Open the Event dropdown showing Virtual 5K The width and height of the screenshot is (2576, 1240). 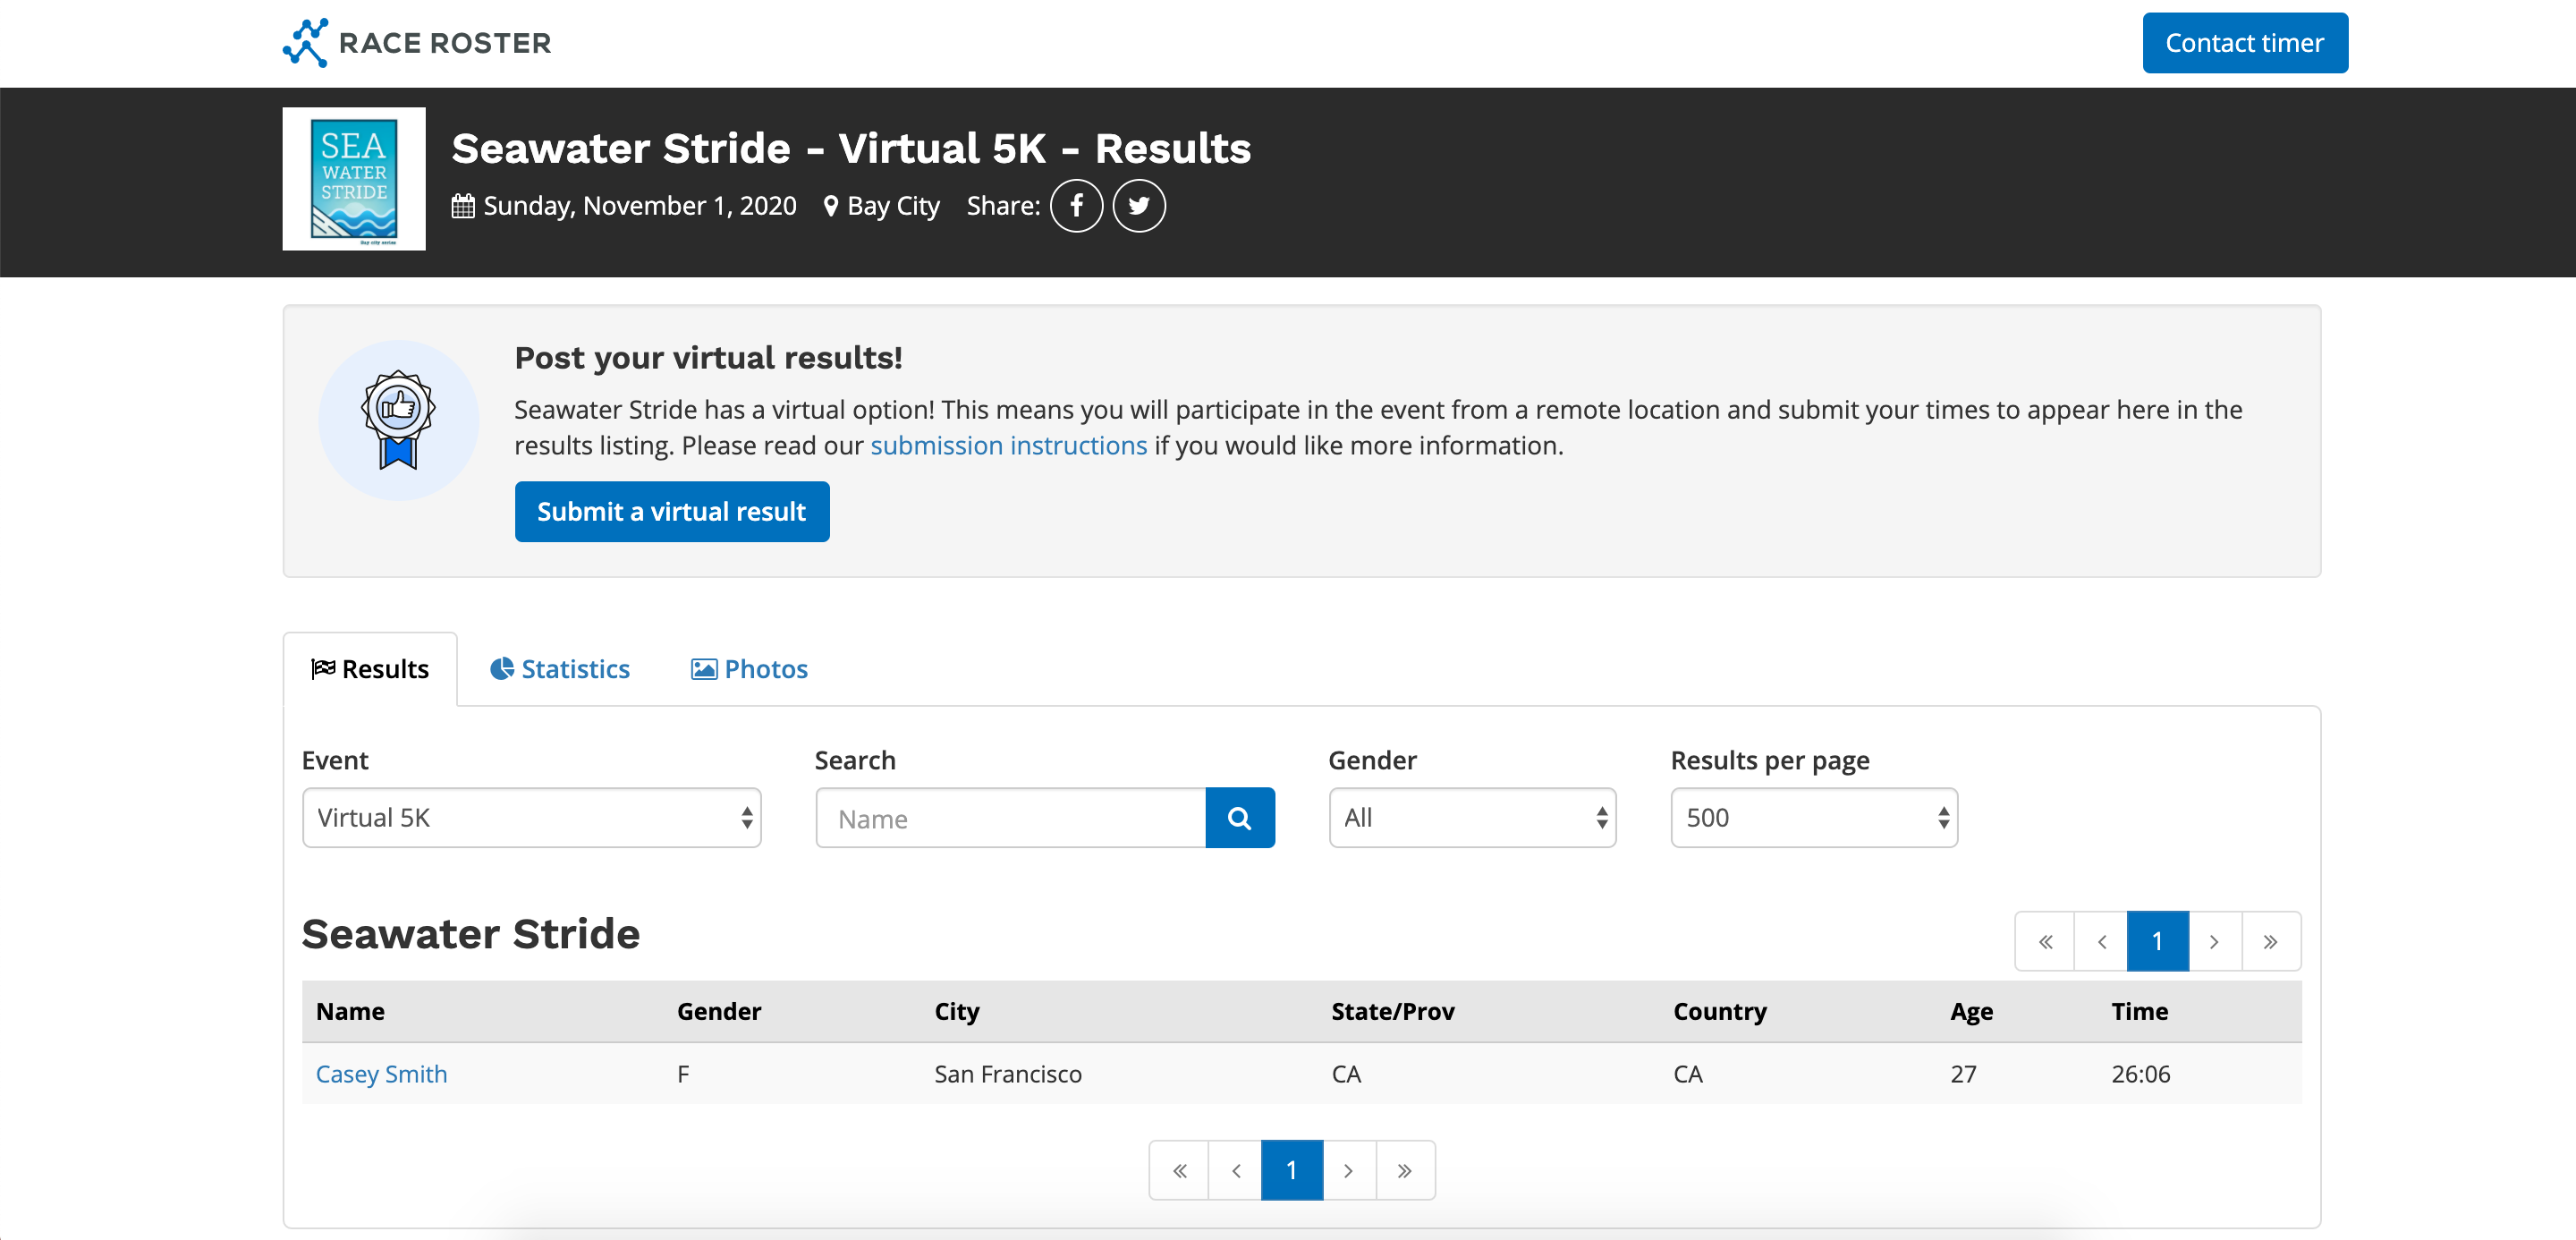pyautogui.click(x=531, y=818)
